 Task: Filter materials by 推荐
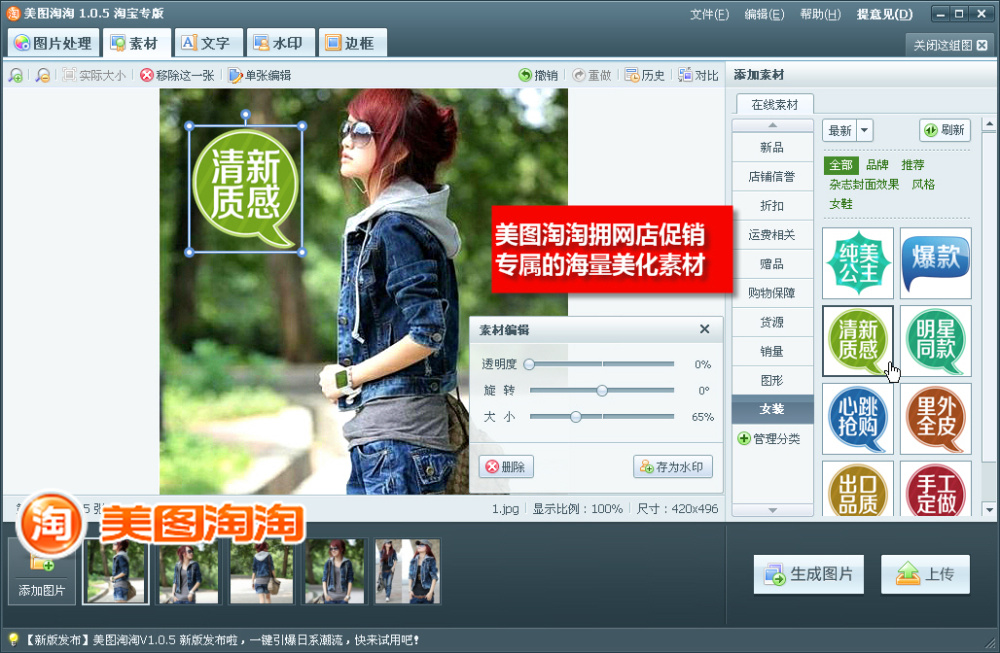(913, 165)
